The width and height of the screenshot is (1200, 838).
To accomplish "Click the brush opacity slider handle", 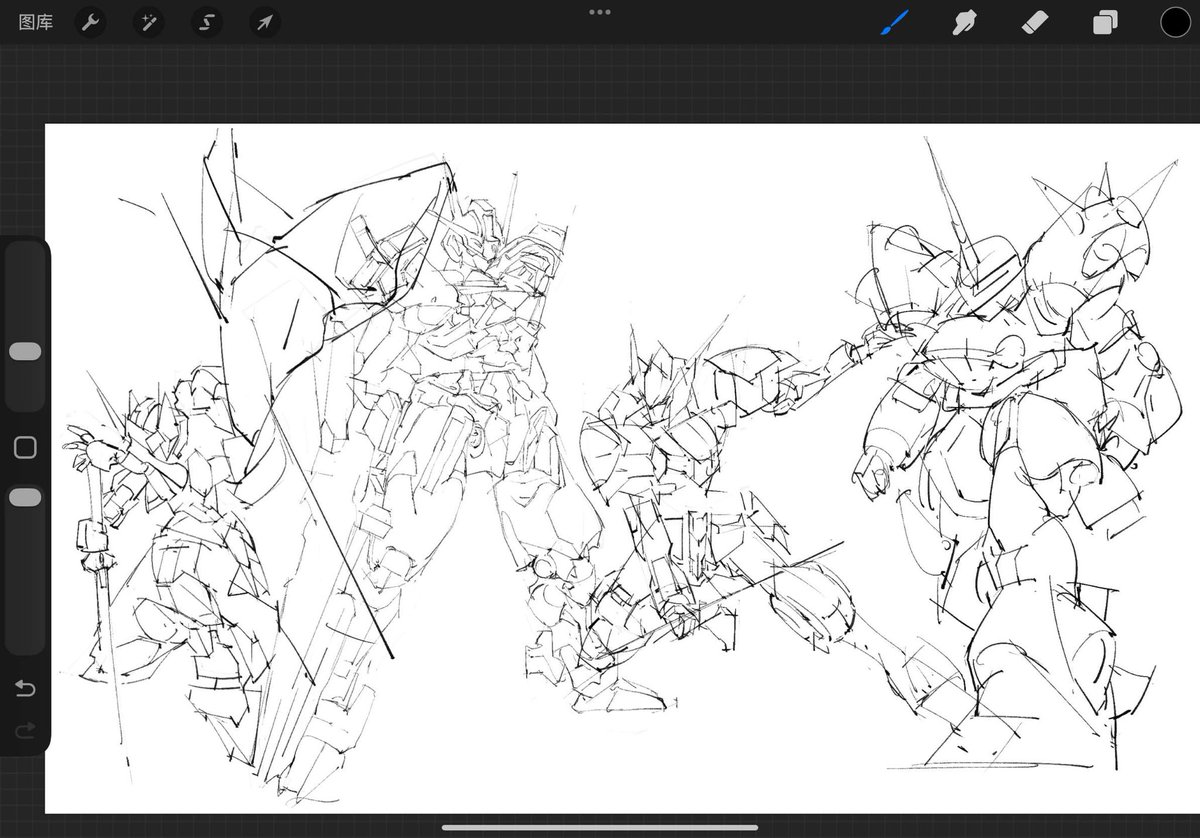I will (25, 497).
